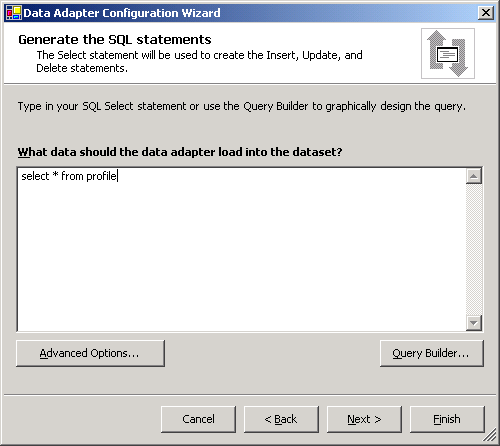Close the Data Adapter Configuration Wizard
This screenshot has width=500, height=446.
pyautogui.click(x=486, y=13)
